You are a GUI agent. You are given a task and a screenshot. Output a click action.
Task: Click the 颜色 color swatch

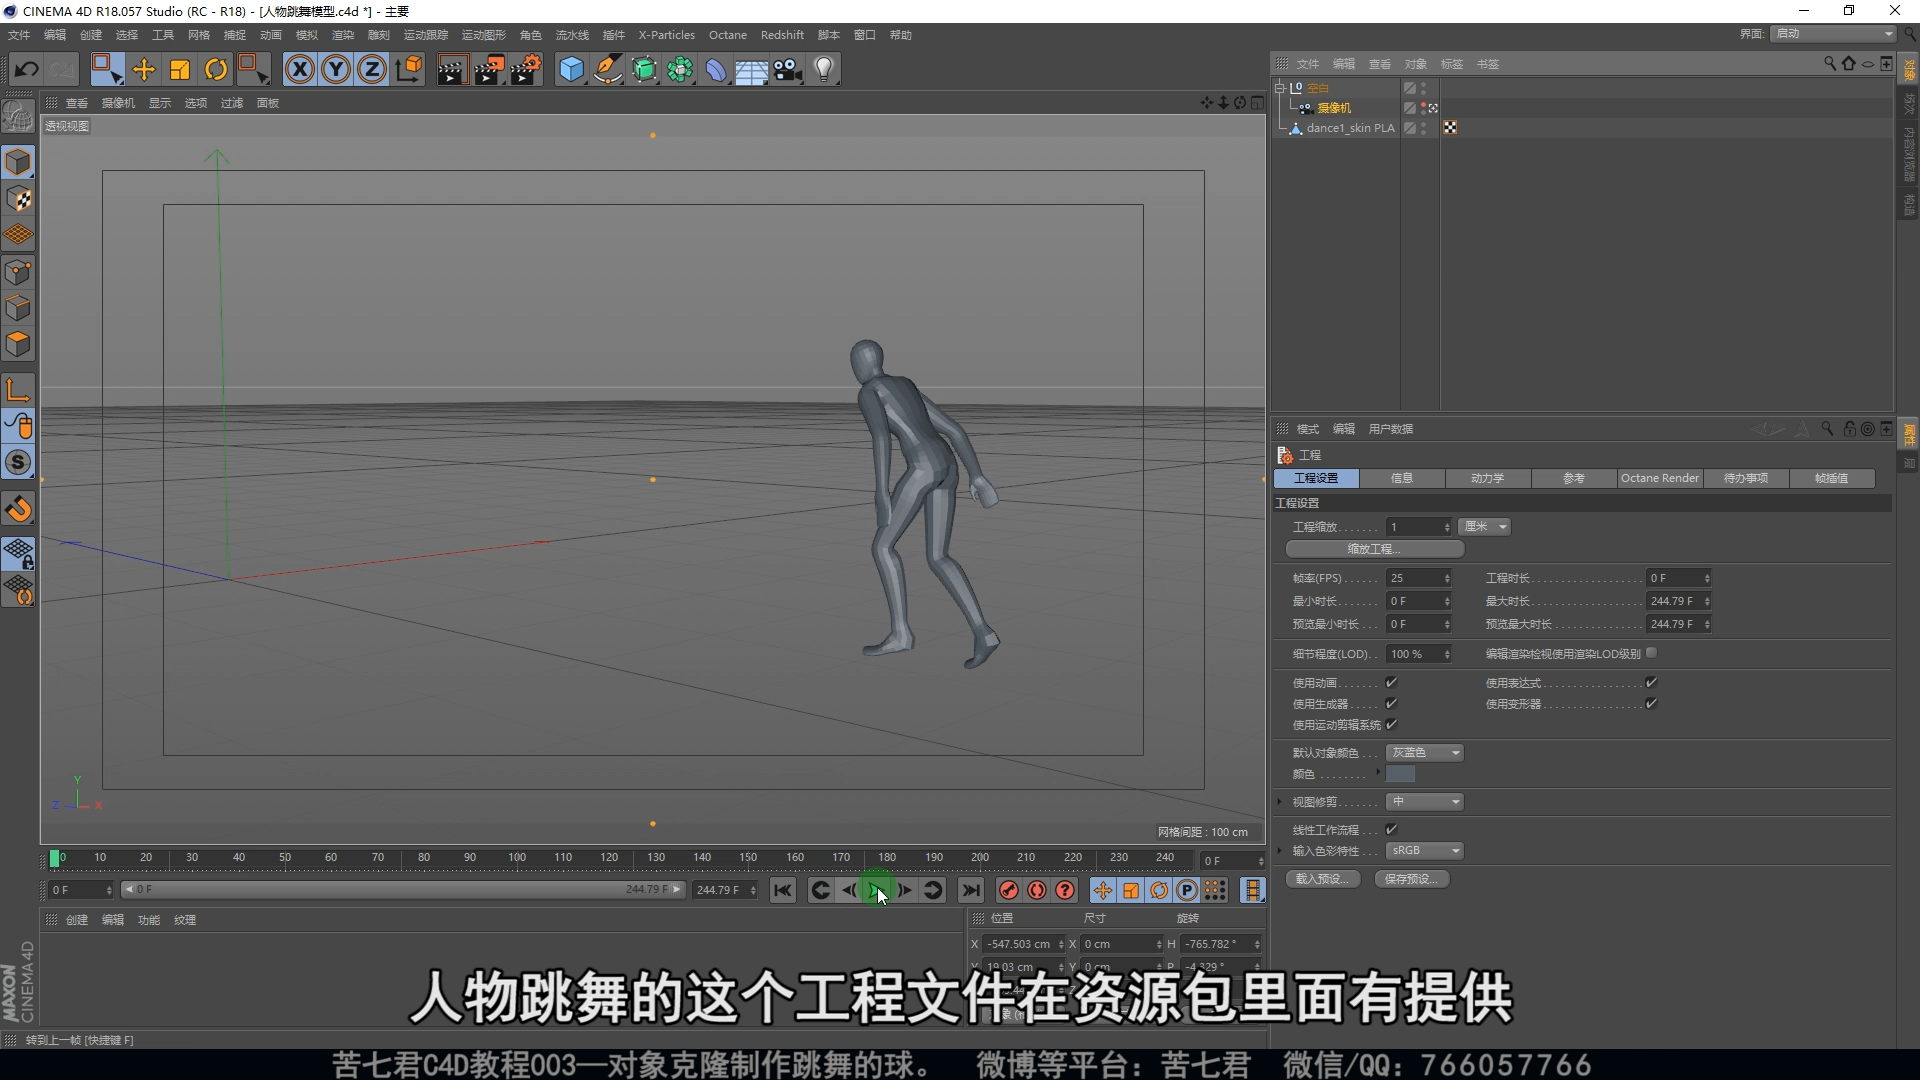point(1400,774)
